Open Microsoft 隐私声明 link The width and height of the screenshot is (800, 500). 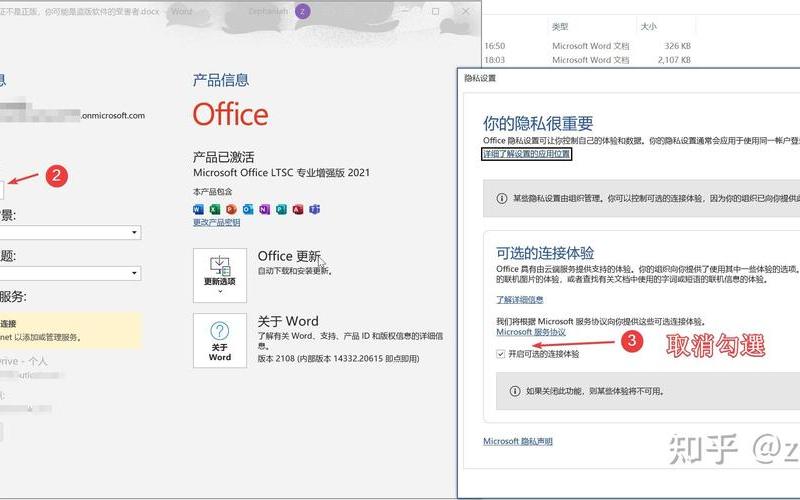pyautogui.click(x=517, y=441)
